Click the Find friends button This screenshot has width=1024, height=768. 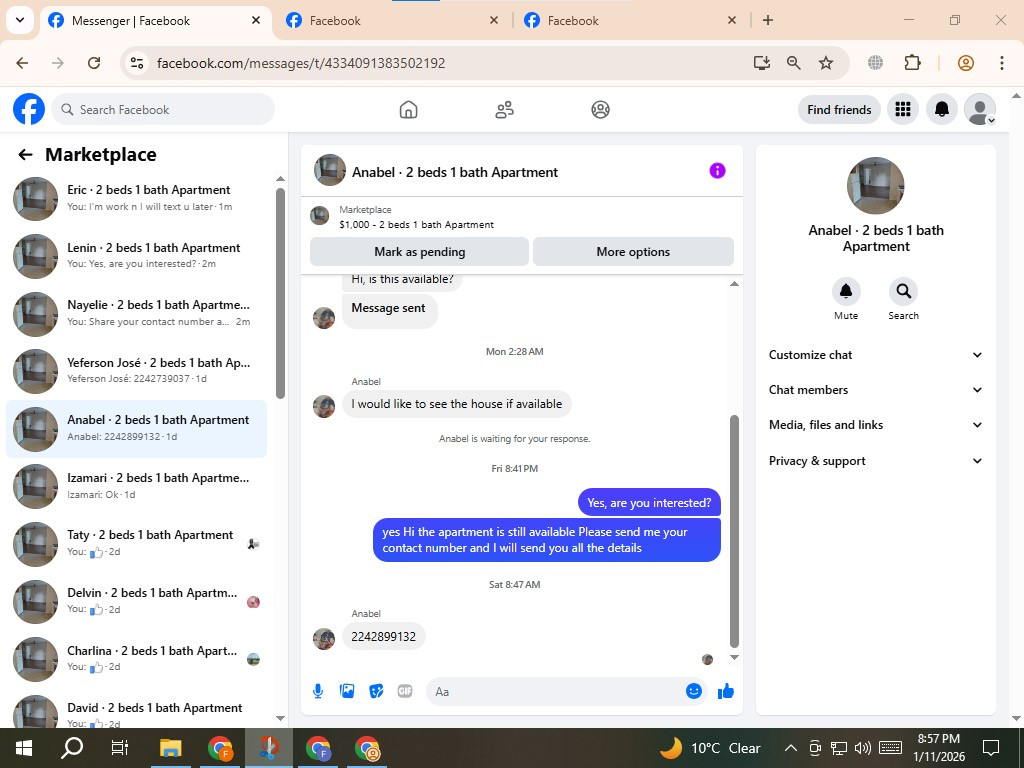[x=839, y=109]
